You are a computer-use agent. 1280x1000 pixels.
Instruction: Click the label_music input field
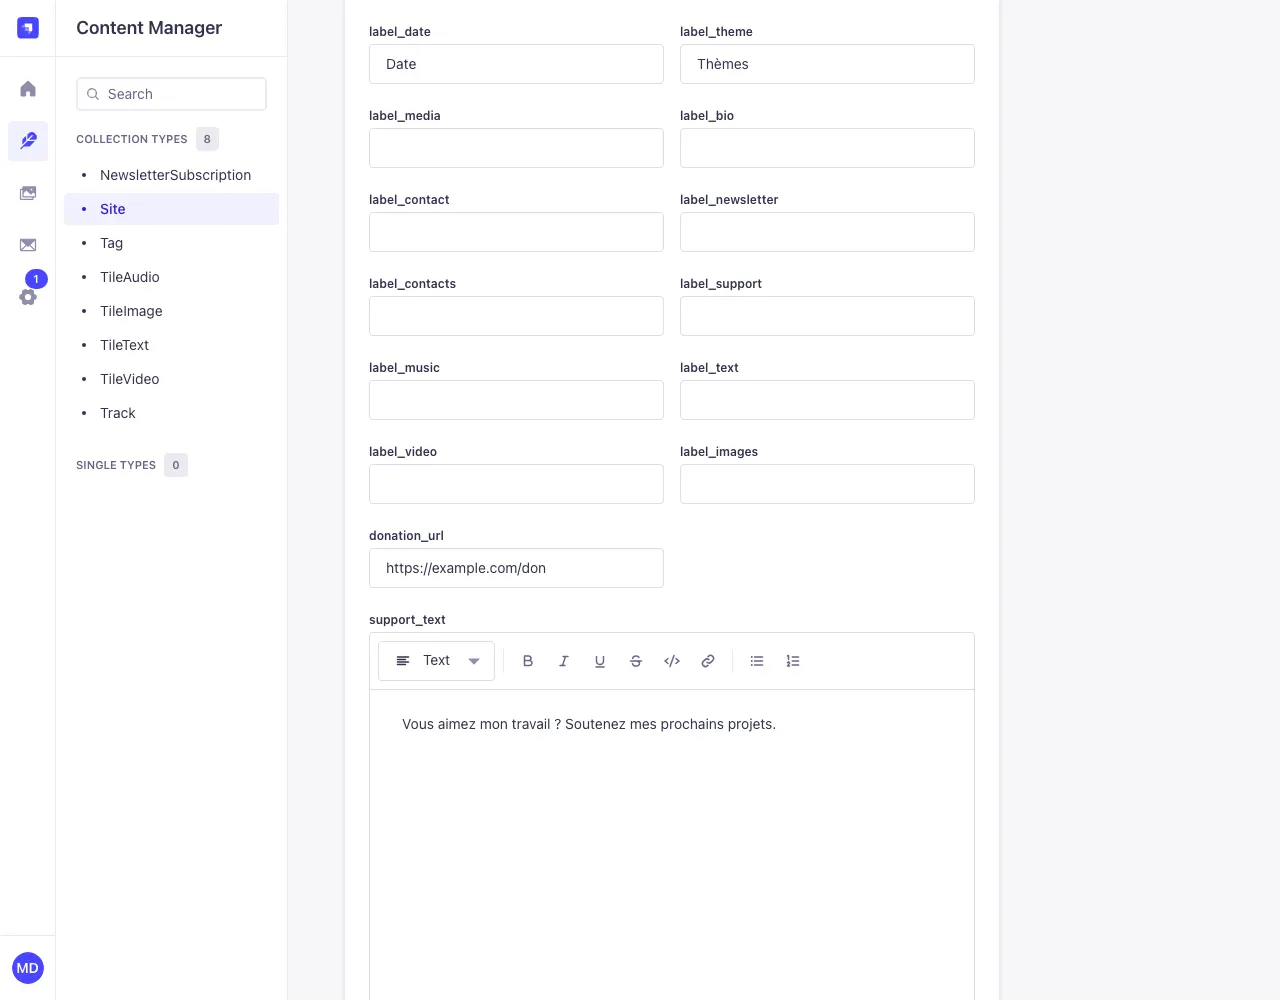click(516, 400)
